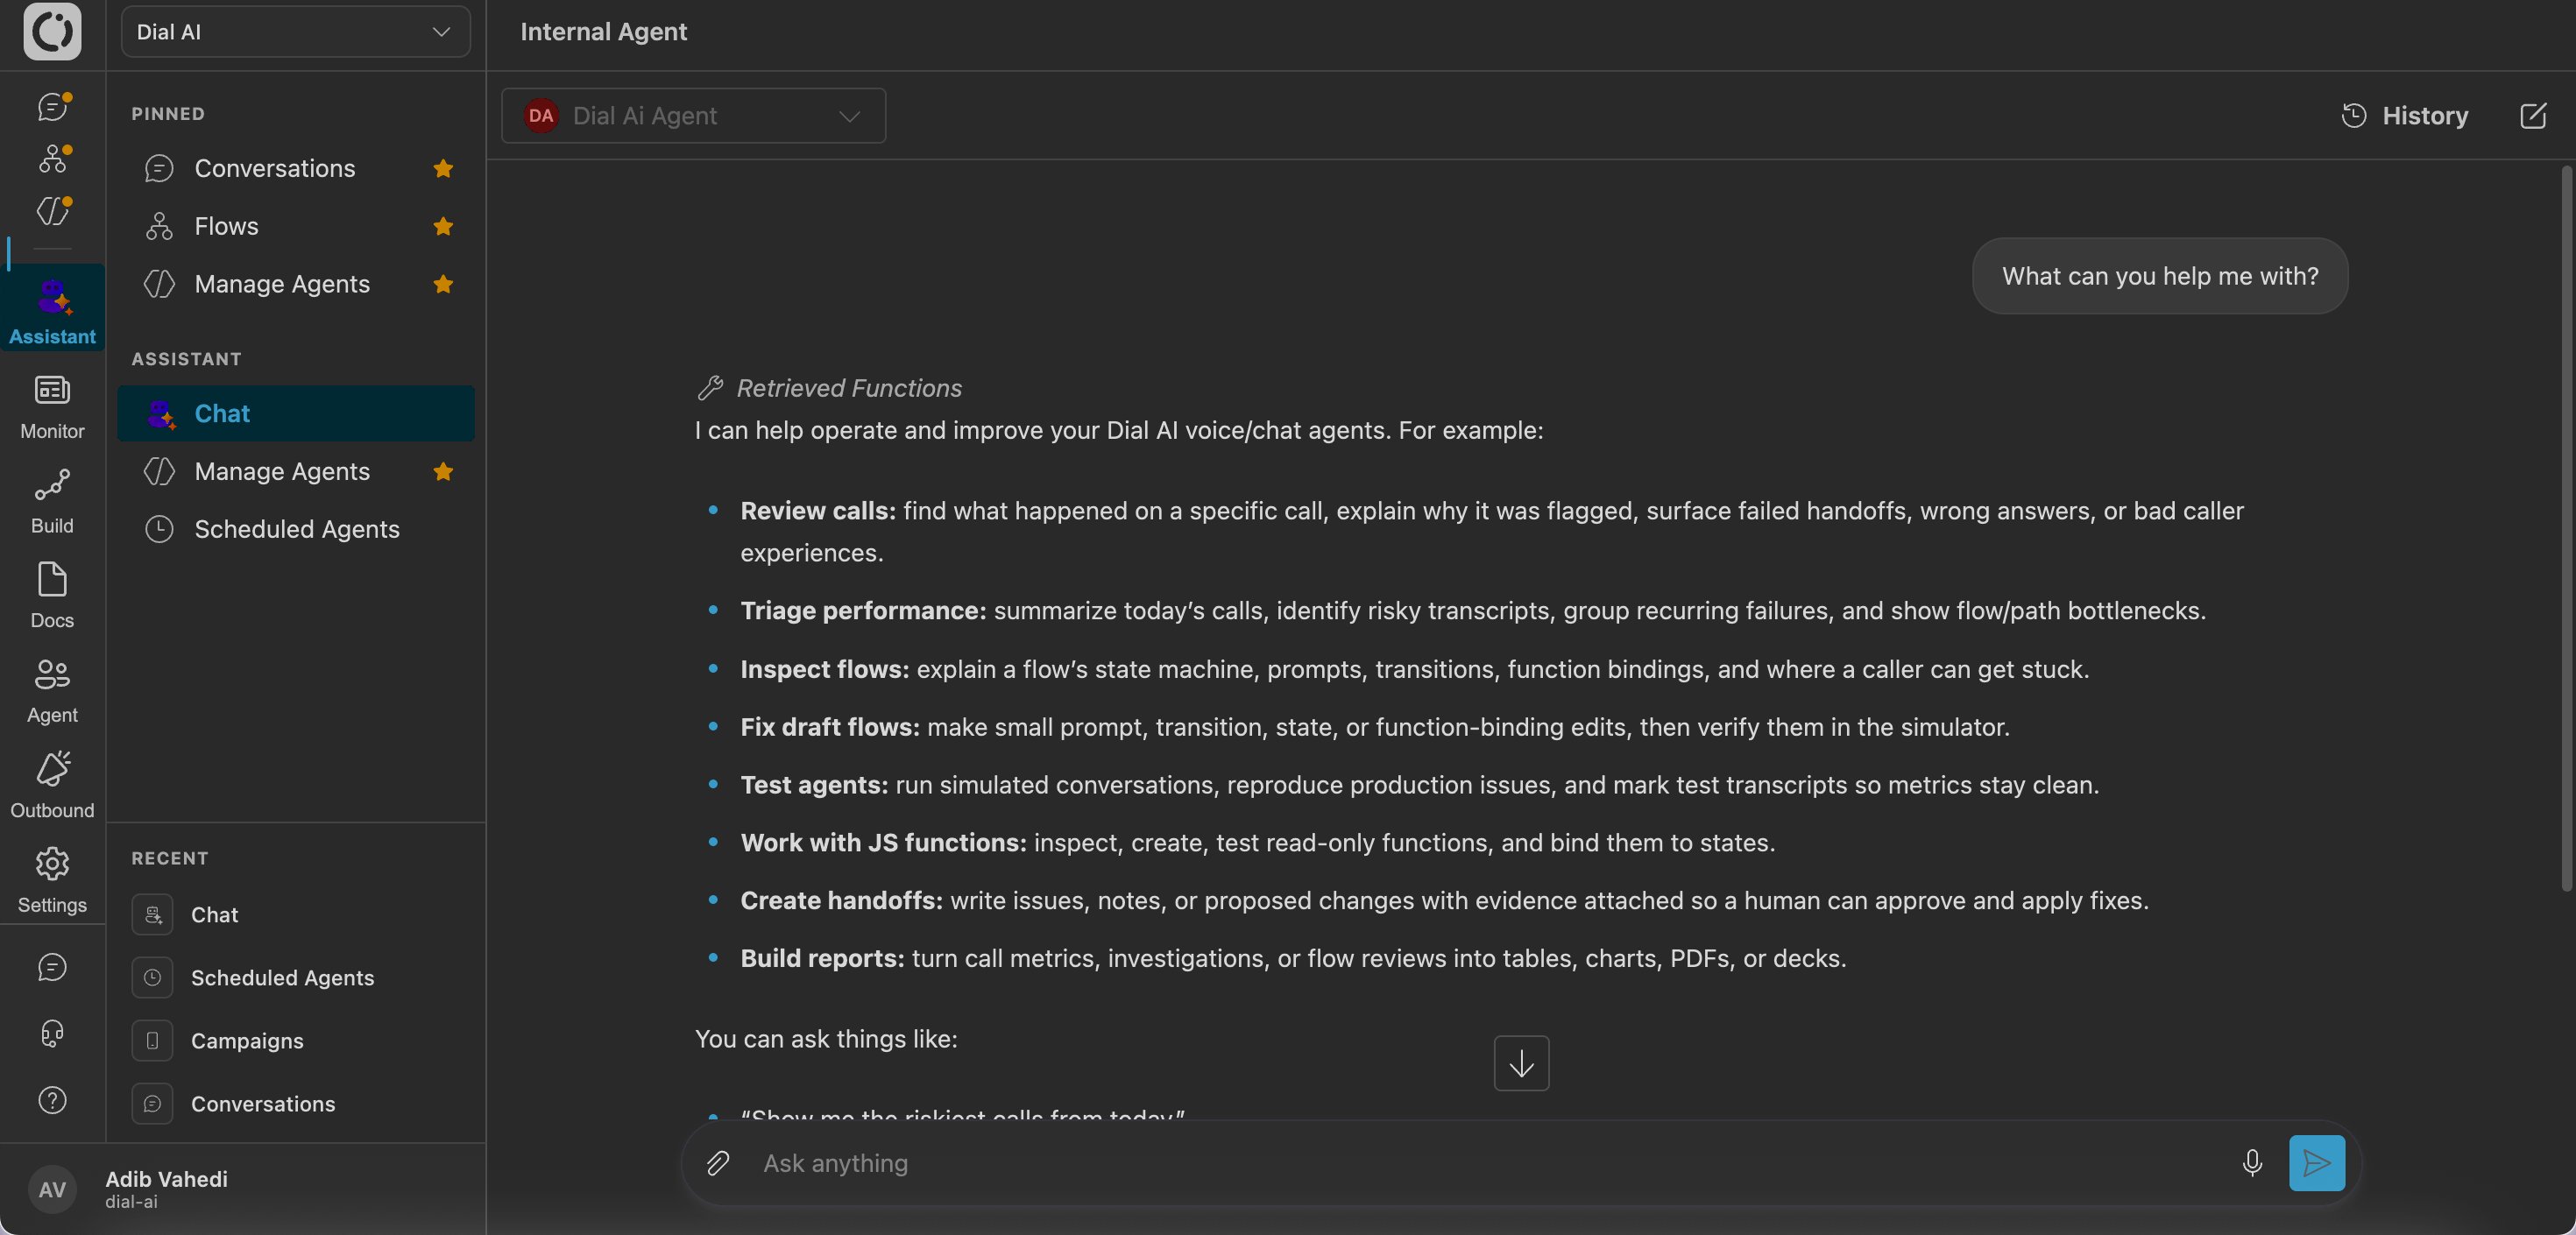Screen dimensions: 2576x1235
Task: Open pinned Flows item
Action: coord(296,226)
